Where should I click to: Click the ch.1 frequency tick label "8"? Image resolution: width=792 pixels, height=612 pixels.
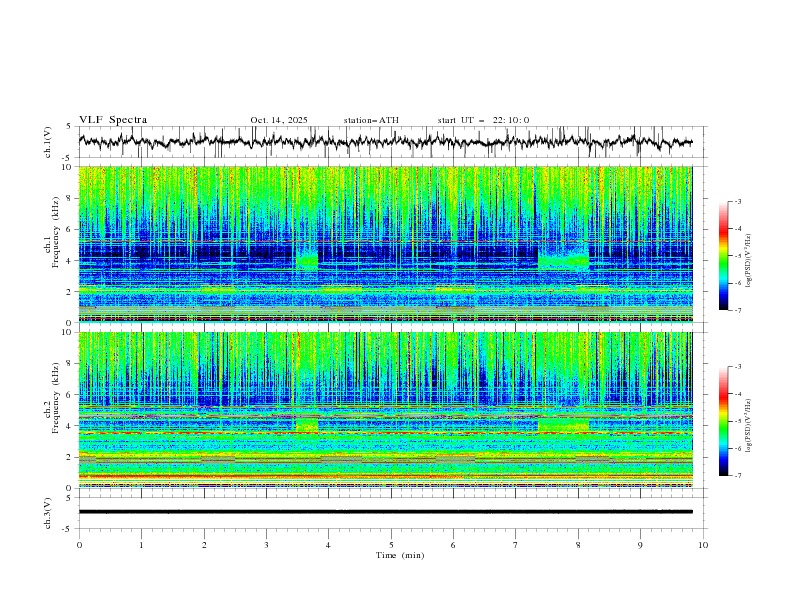tap(71, 198)
